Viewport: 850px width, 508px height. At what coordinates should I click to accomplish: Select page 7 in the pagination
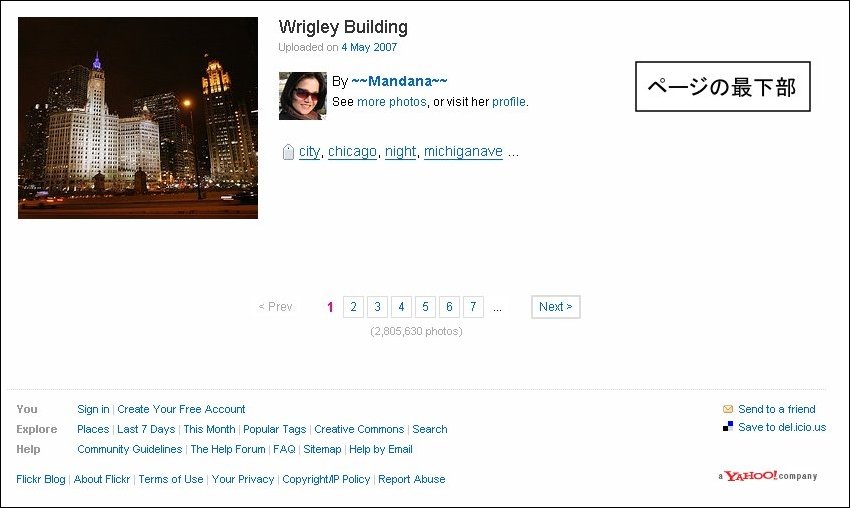pyautogui.click(x=473, y=307)
